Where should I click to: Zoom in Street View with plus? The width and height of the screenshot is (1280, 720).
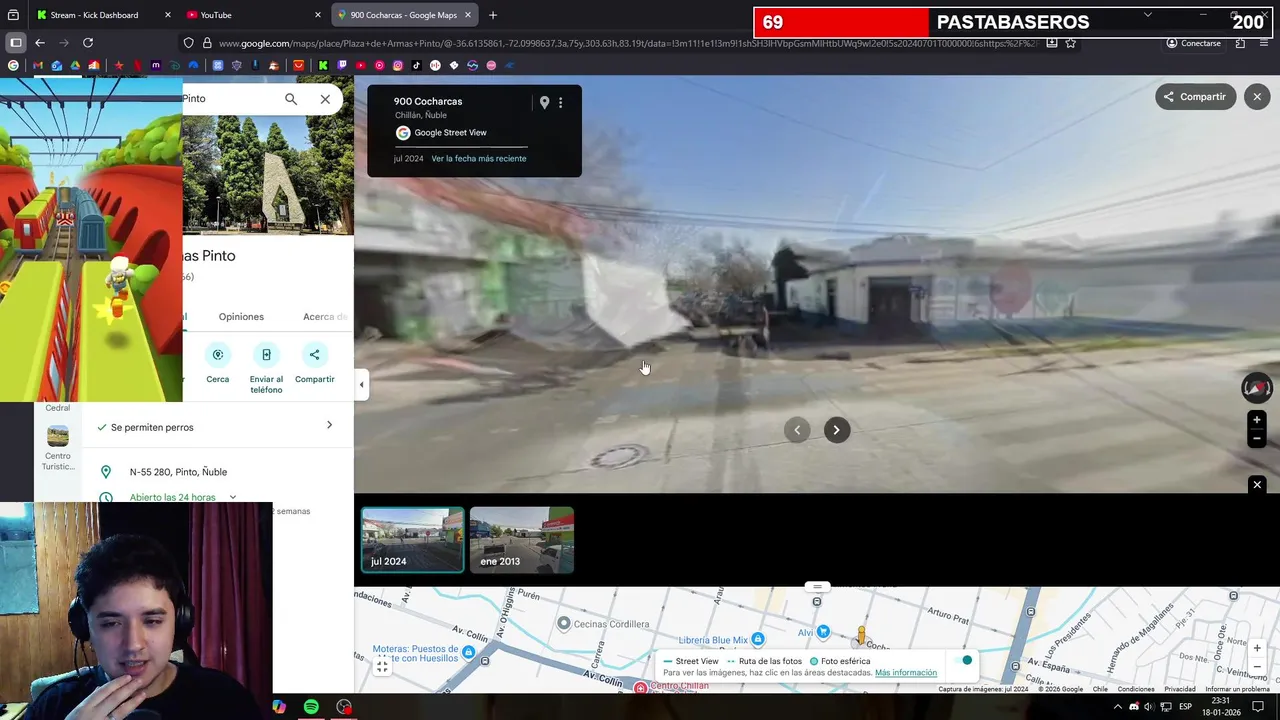(x=1257, y=420)
